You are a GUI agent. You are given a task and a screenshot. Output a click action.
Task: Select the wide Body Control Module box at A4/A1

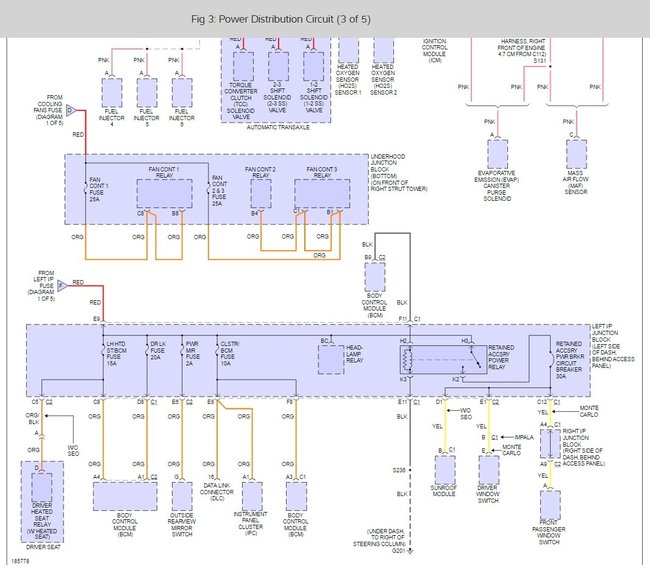125,496
